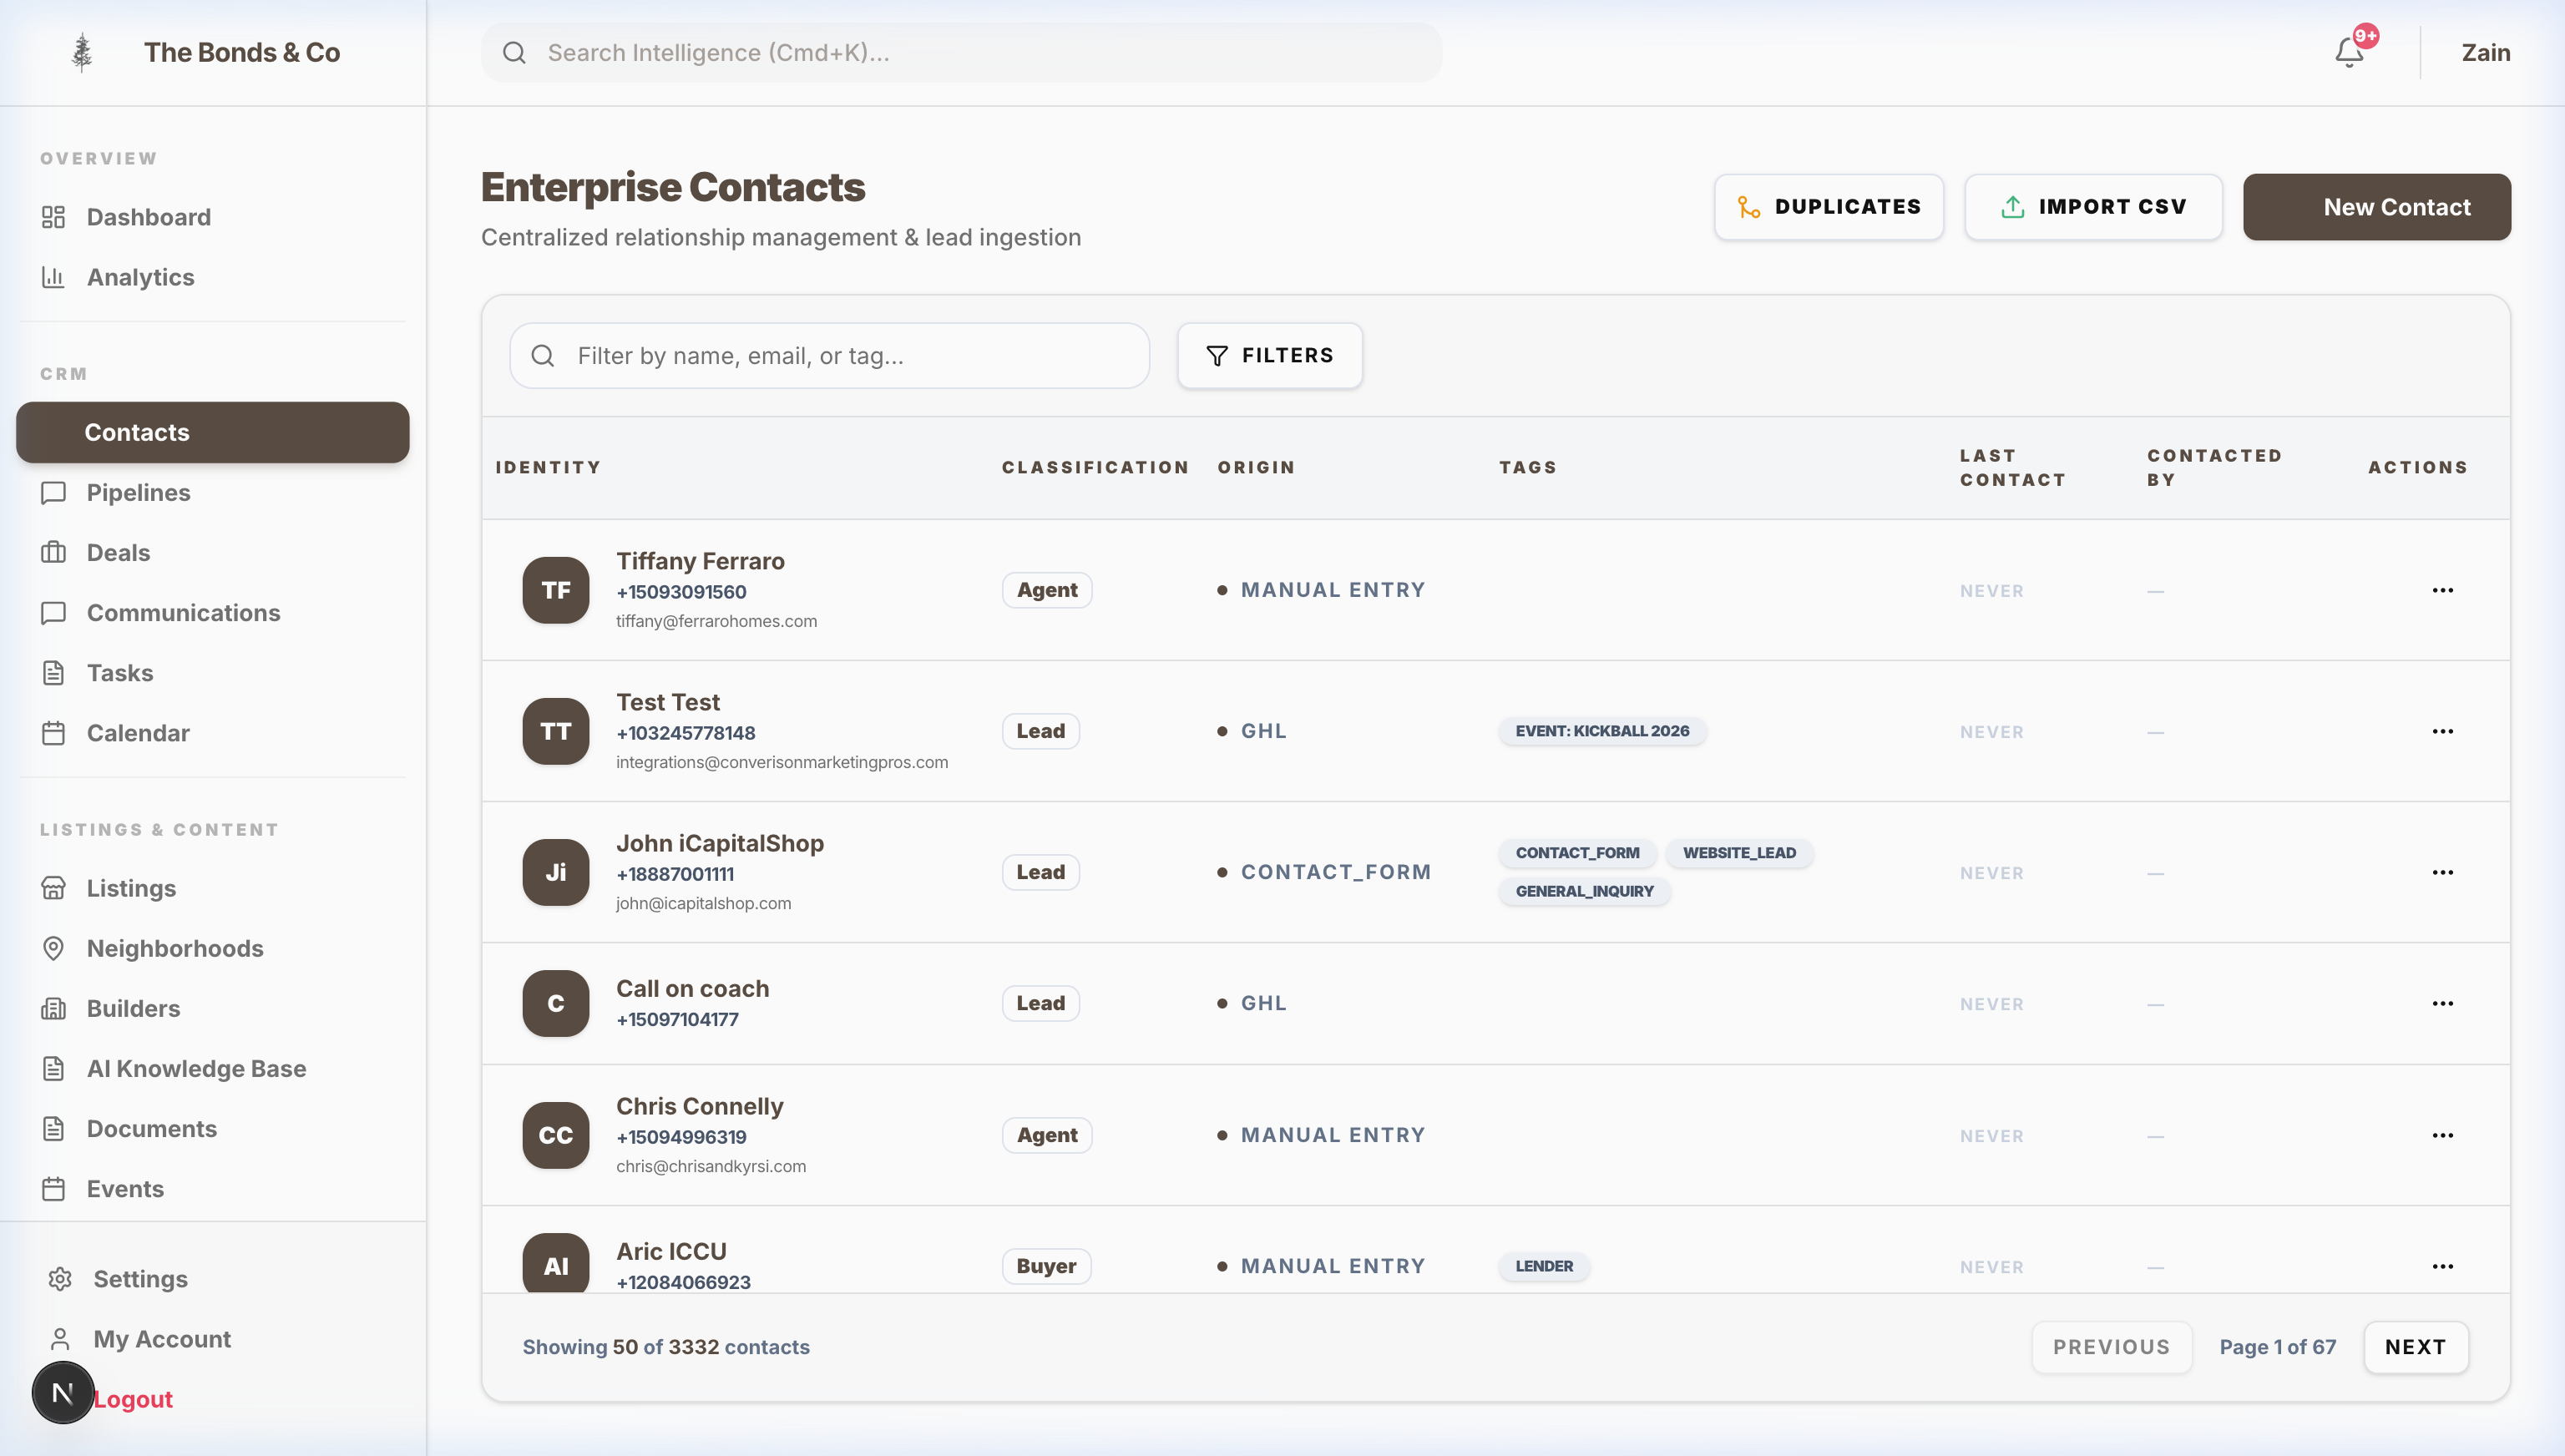Create a New Contact
Image resolution: width=2565 pixels, height=1456 pixels.
[2376, 207]
